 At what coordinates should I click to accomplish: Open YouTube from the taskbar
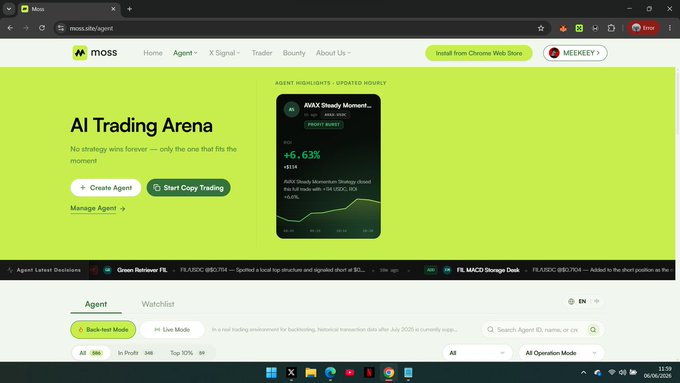point(350,373)
